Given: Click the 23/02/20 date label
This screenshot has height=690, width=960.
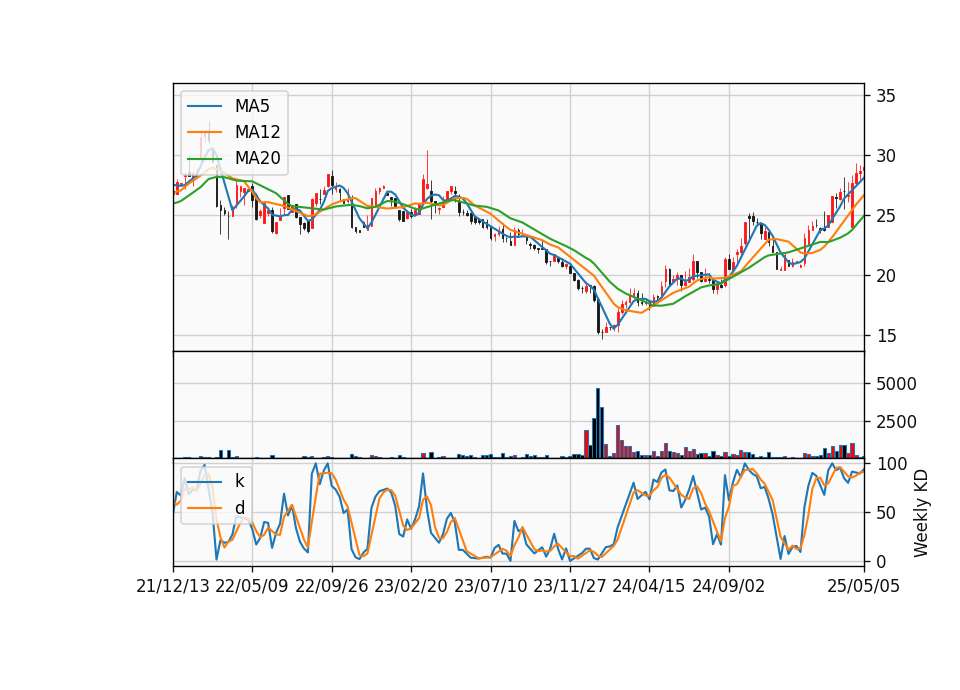Looking at the screenshot, I should point(411,586).
